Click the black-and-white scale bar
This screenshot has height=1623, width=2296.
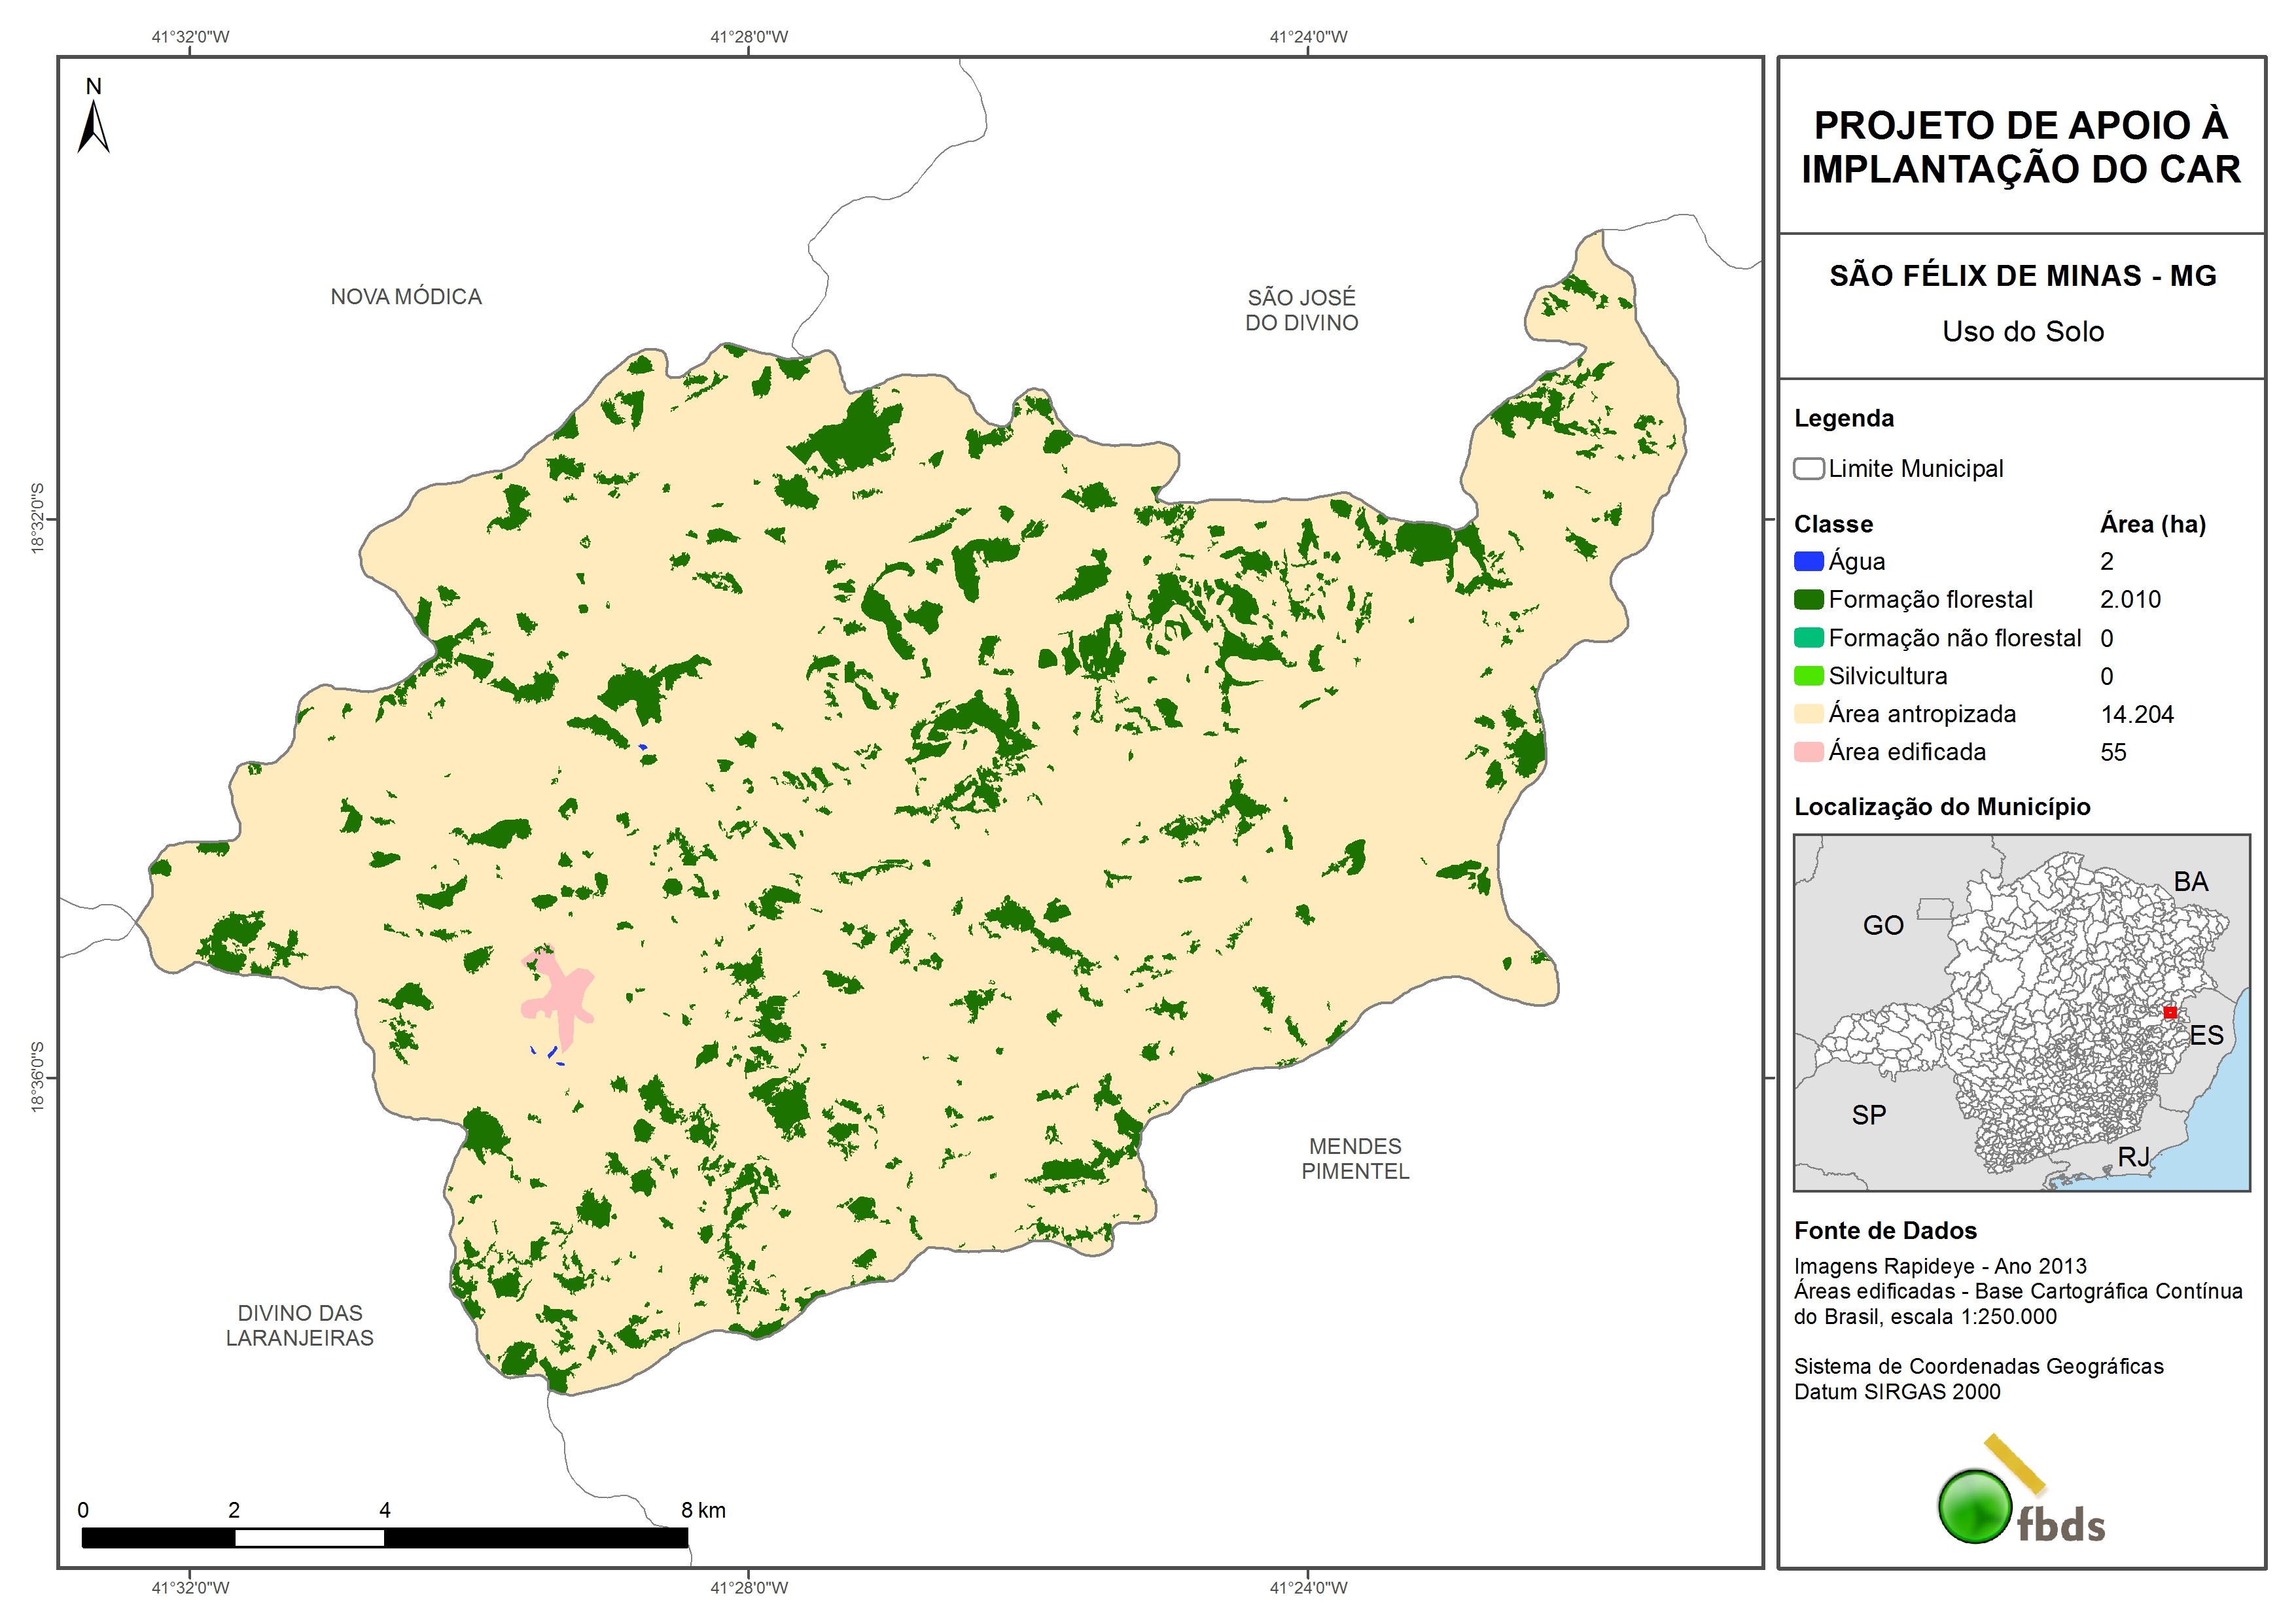[x=384, y=1537]
